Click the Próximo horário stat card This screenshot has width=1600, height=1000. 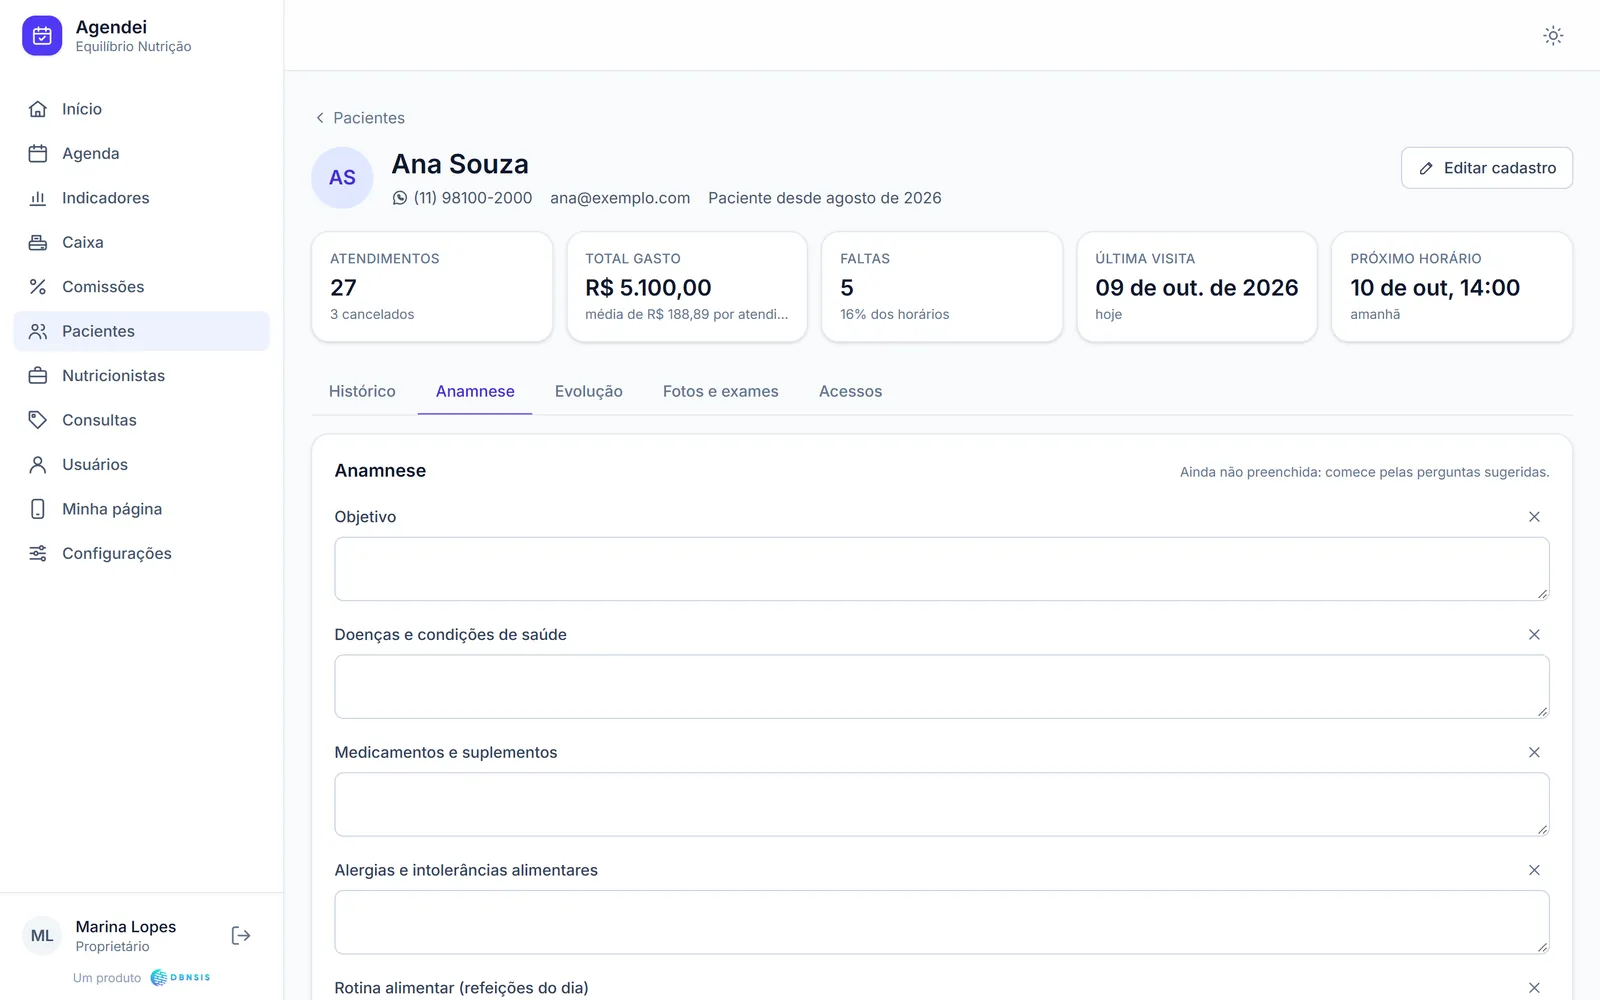click(1452, 287)
